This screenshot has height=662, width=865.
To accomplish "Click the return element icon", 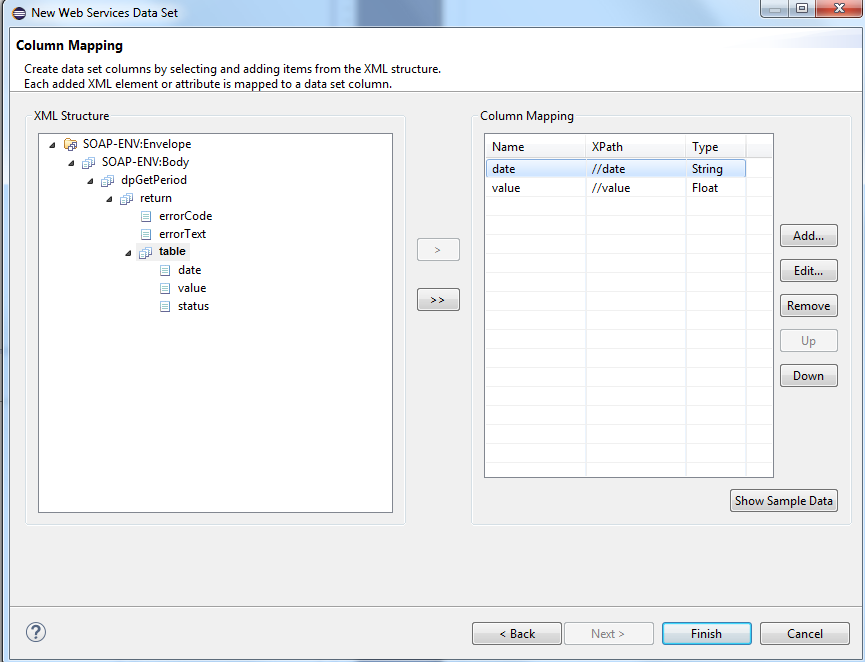I will click(x=126, y=199).
